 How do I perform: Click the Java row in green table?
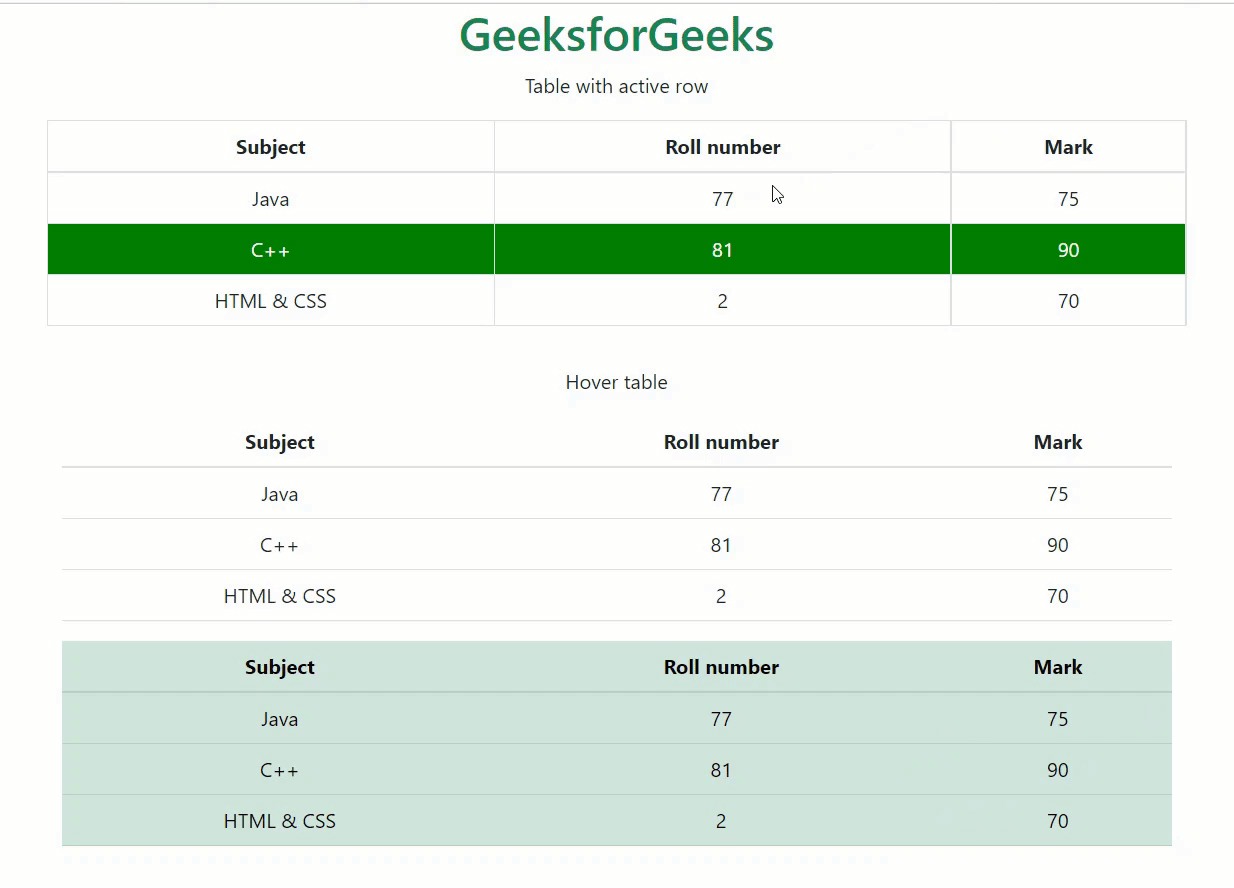[x=280, y=718]
